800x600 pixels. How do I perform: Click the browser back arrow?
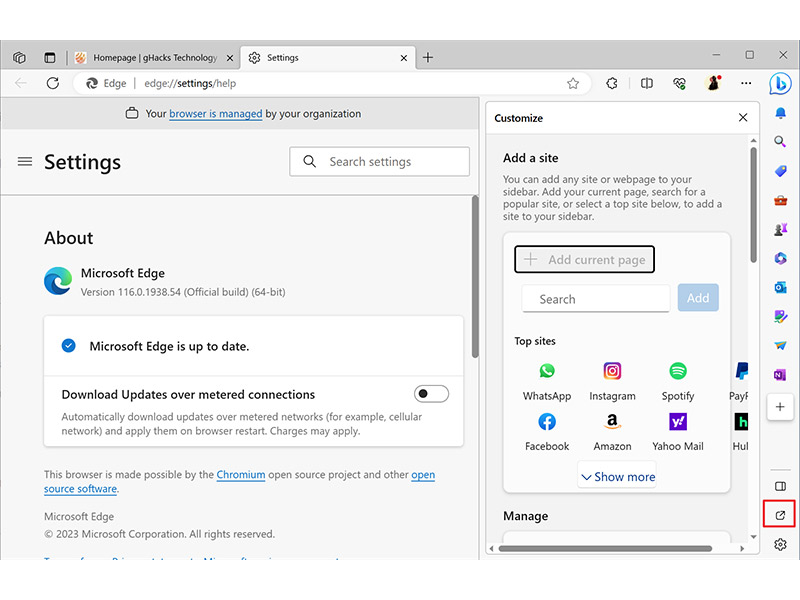[21, 83]
